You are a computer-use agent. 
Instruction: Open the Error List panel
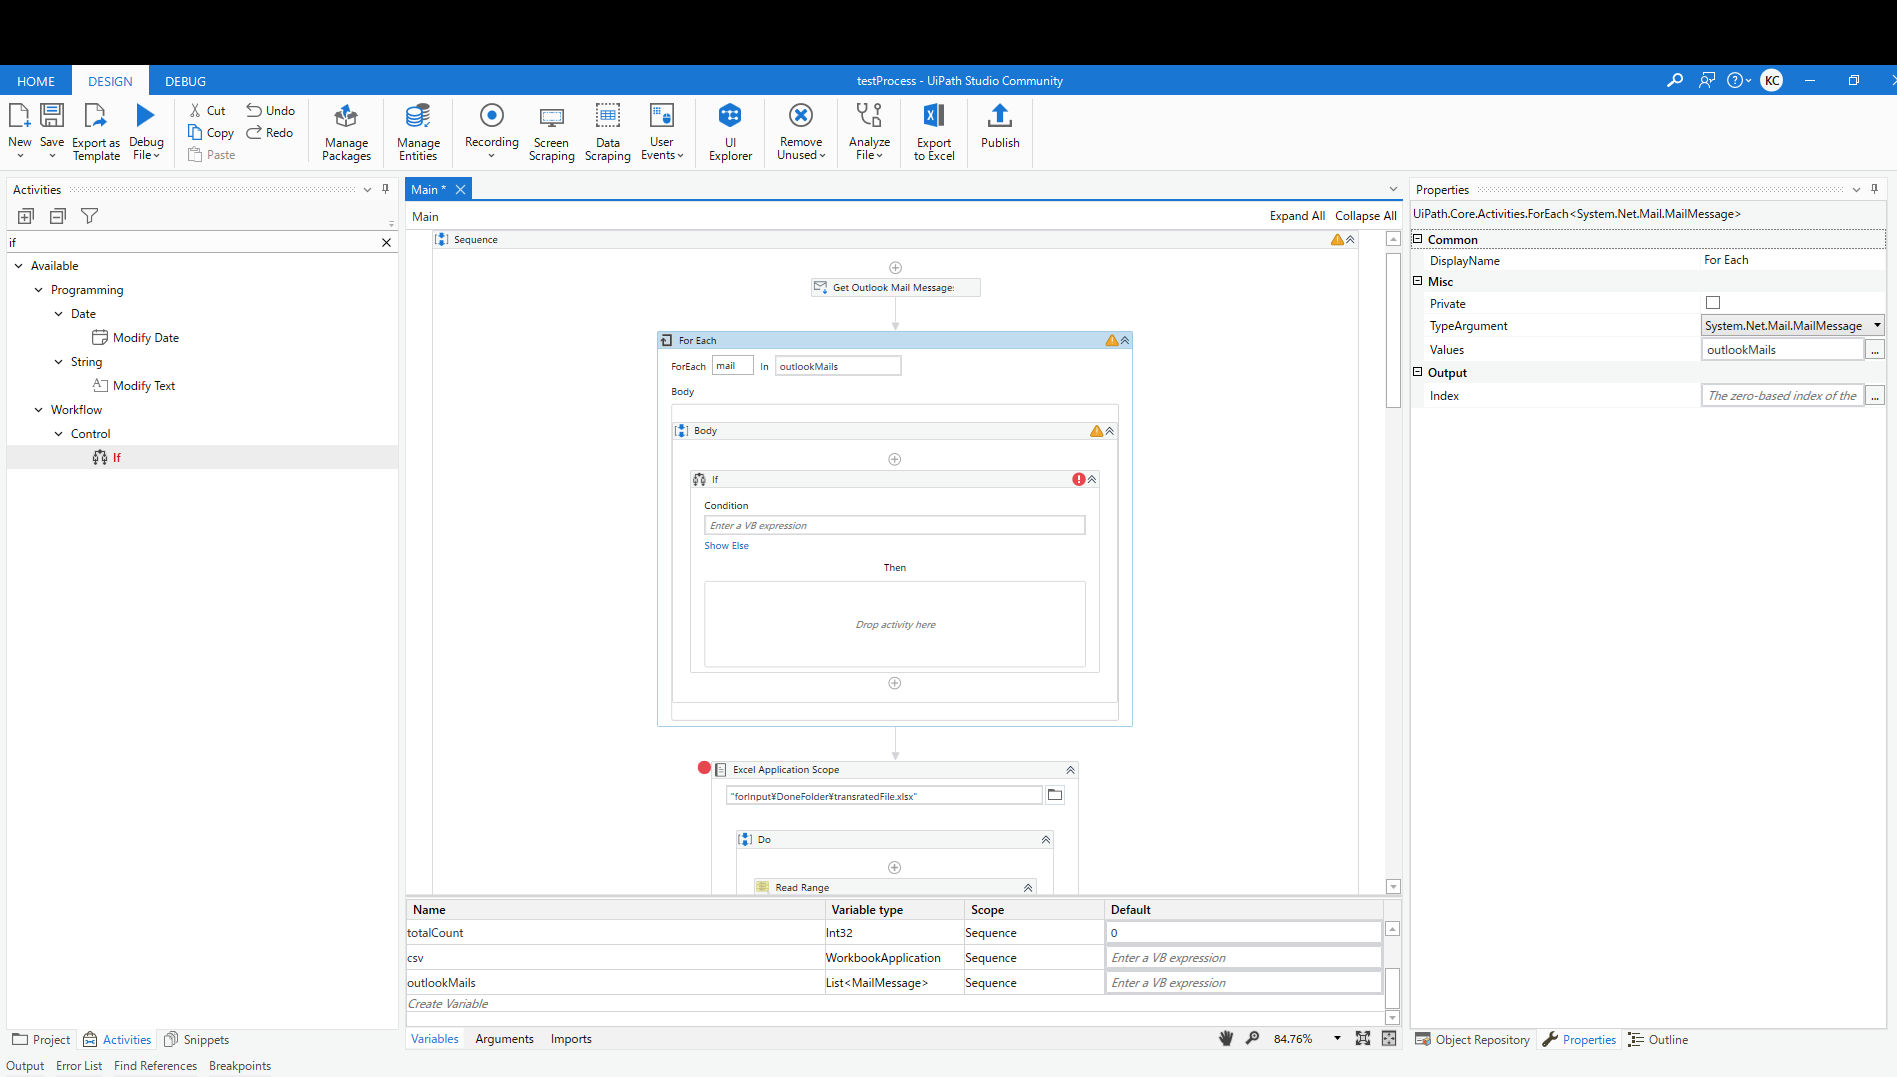tap(79, 1066)
